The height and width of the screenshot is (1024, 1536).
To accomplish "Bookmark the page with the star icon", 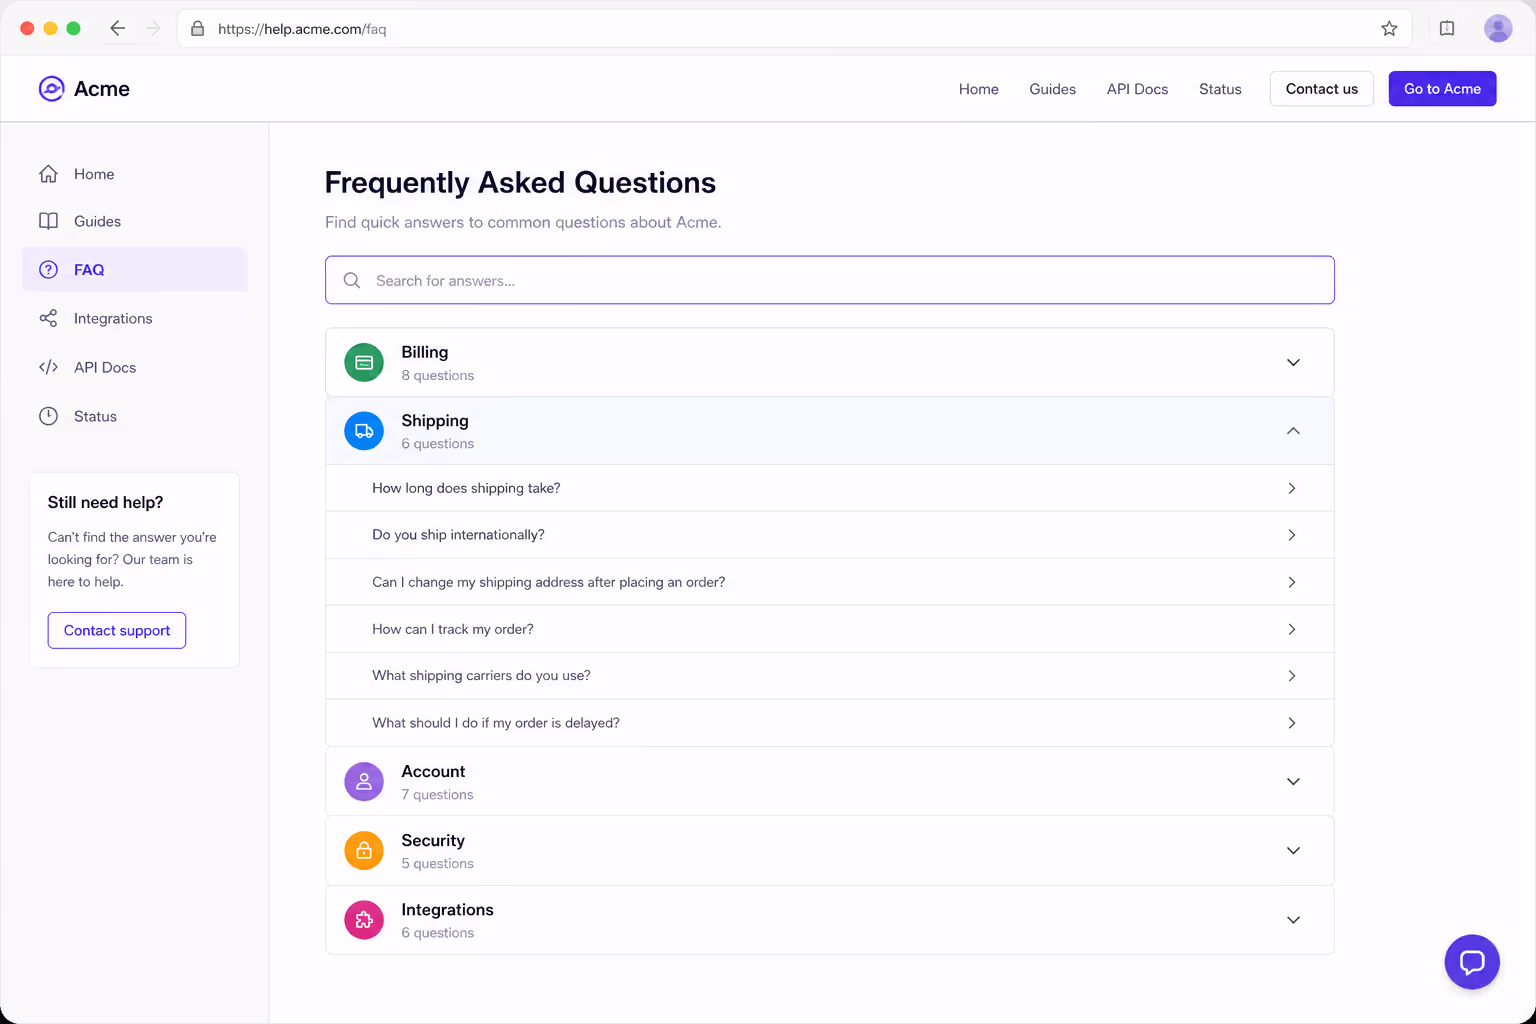I will (1389, 29).
